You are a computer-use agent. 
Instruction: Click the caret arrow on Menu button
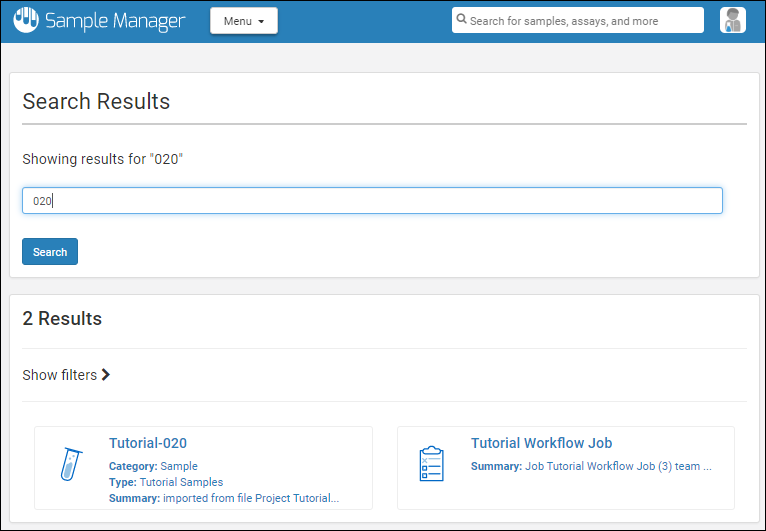coord(262,22)
